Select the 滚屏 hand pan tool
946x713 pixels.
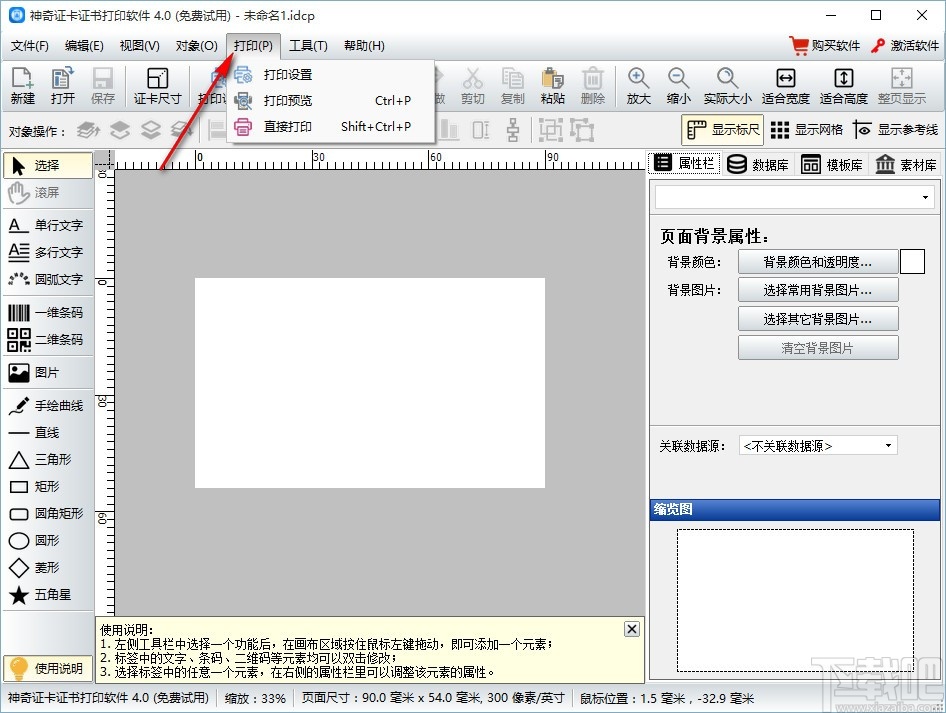point(48,192)
